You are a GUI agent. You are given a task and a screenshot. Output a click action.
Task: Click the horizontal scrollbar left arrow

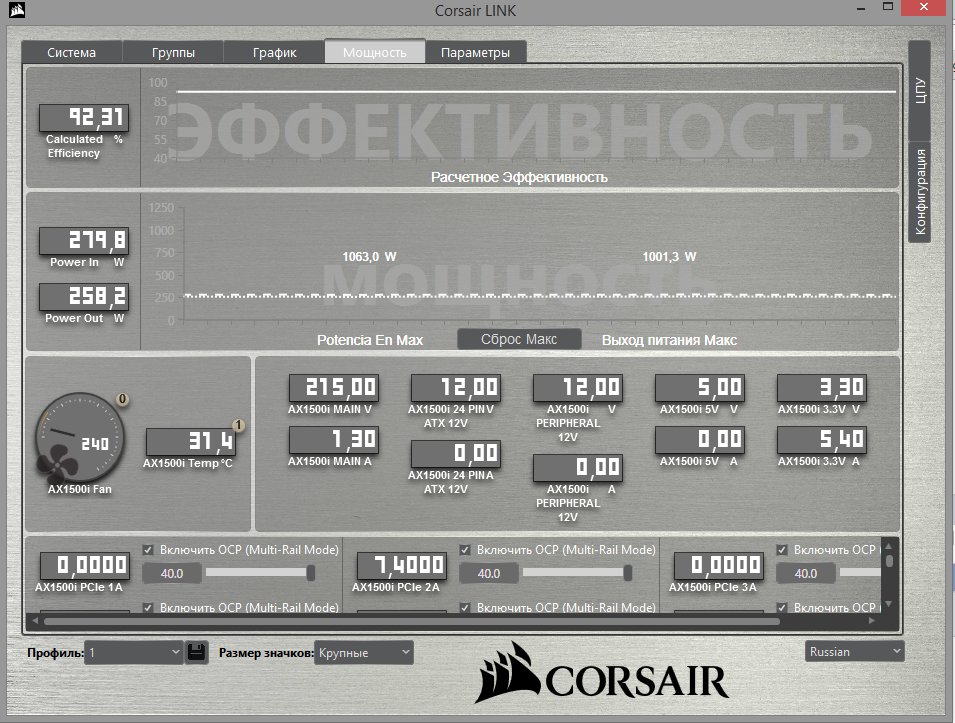point(35,621)
